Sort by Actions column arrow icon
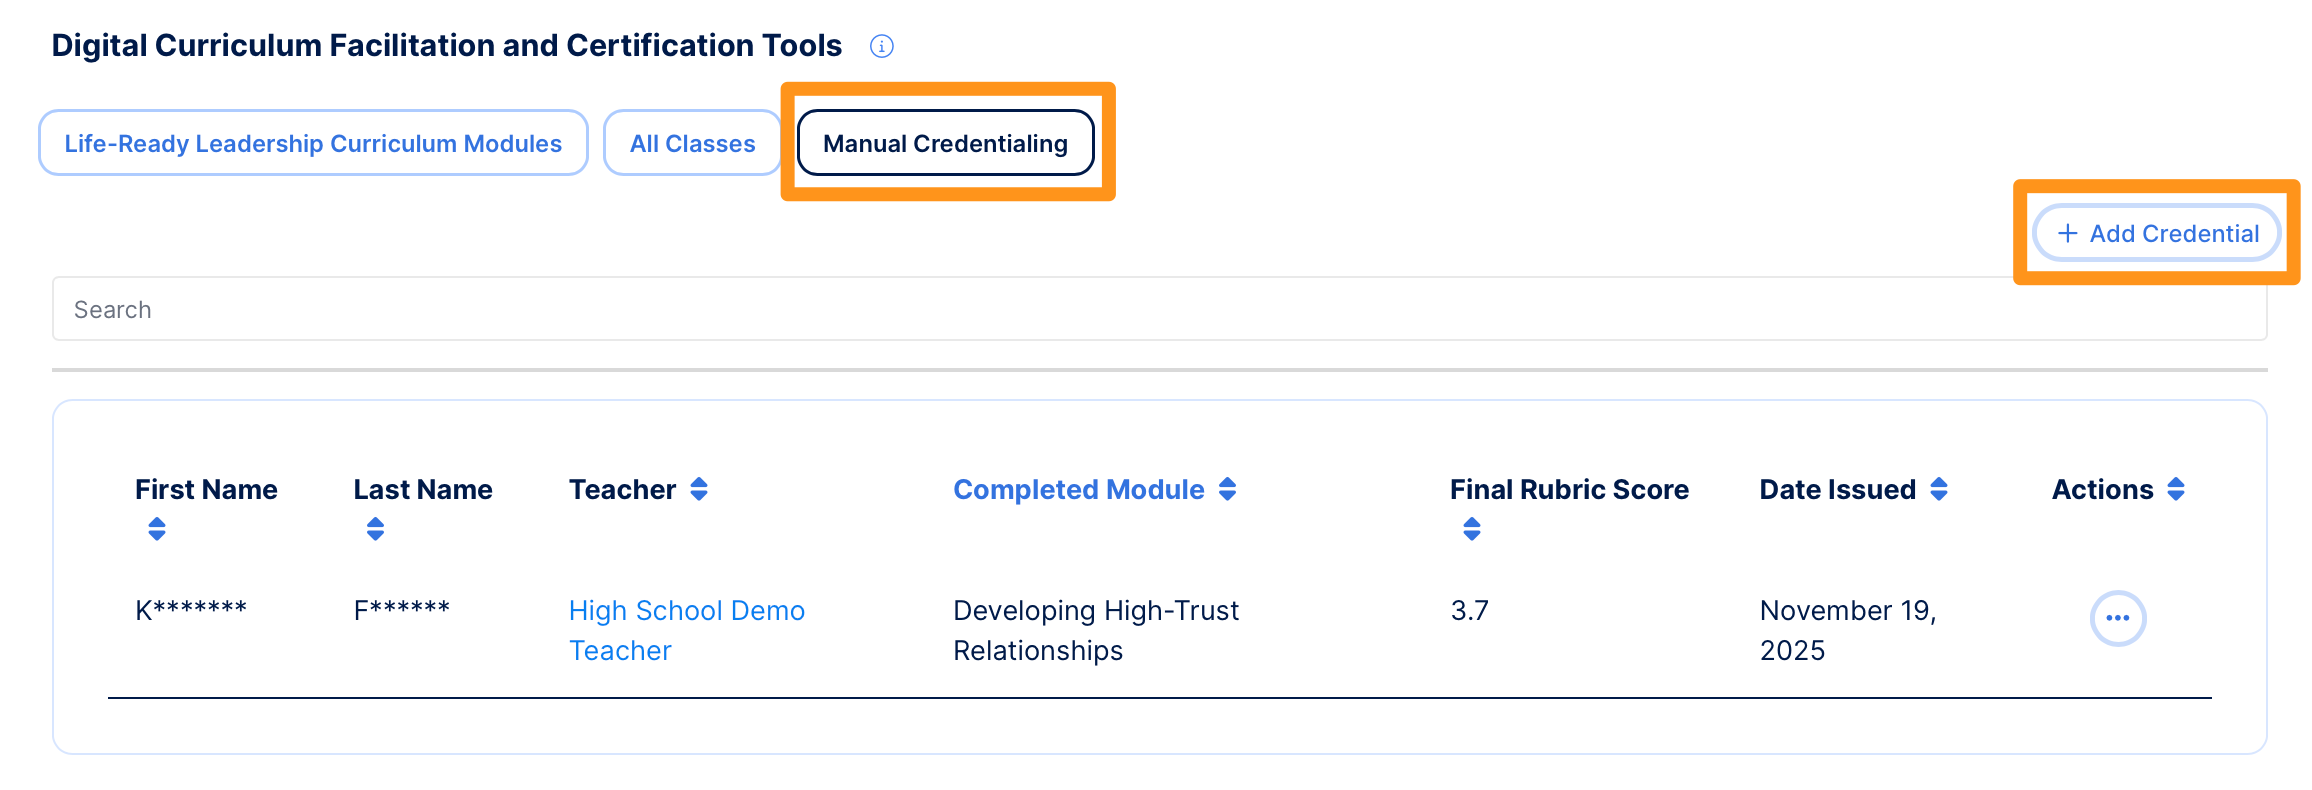The image size is (2312, 790). tap(2176, 489)
